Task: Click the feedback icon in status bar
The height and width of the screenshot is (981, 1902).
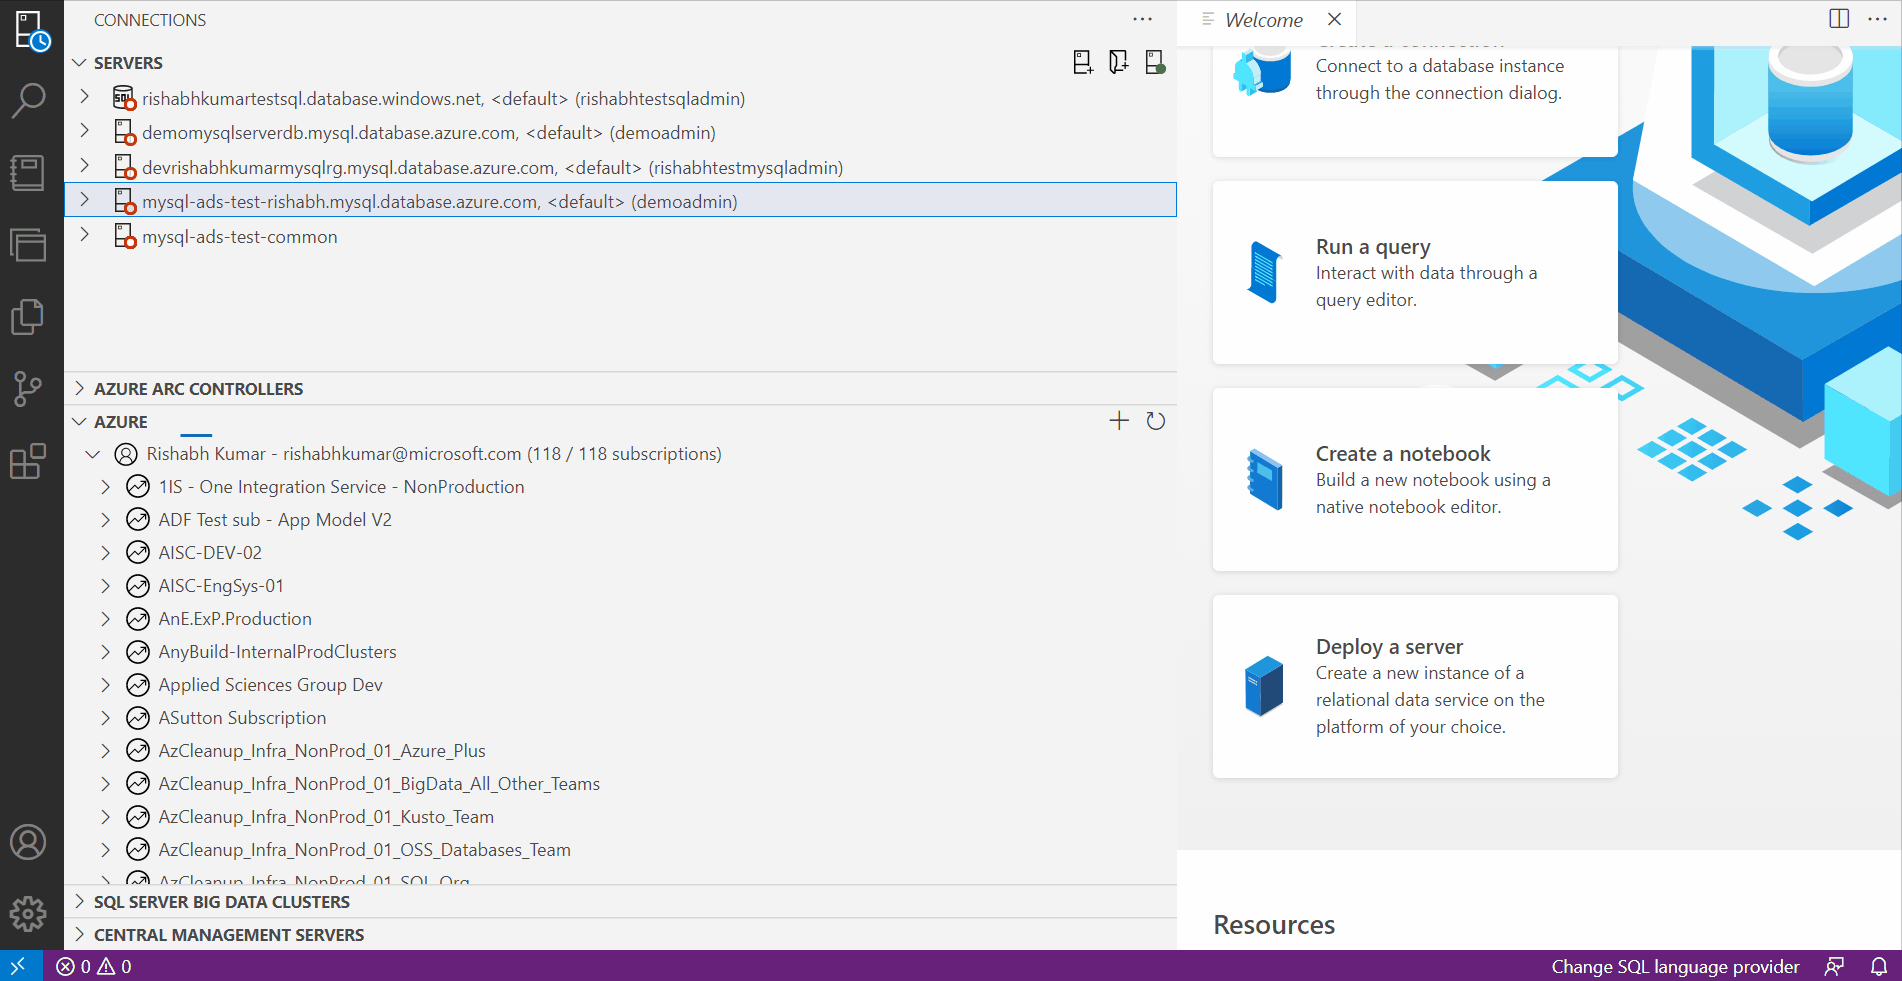Action: click(1834, 966)
